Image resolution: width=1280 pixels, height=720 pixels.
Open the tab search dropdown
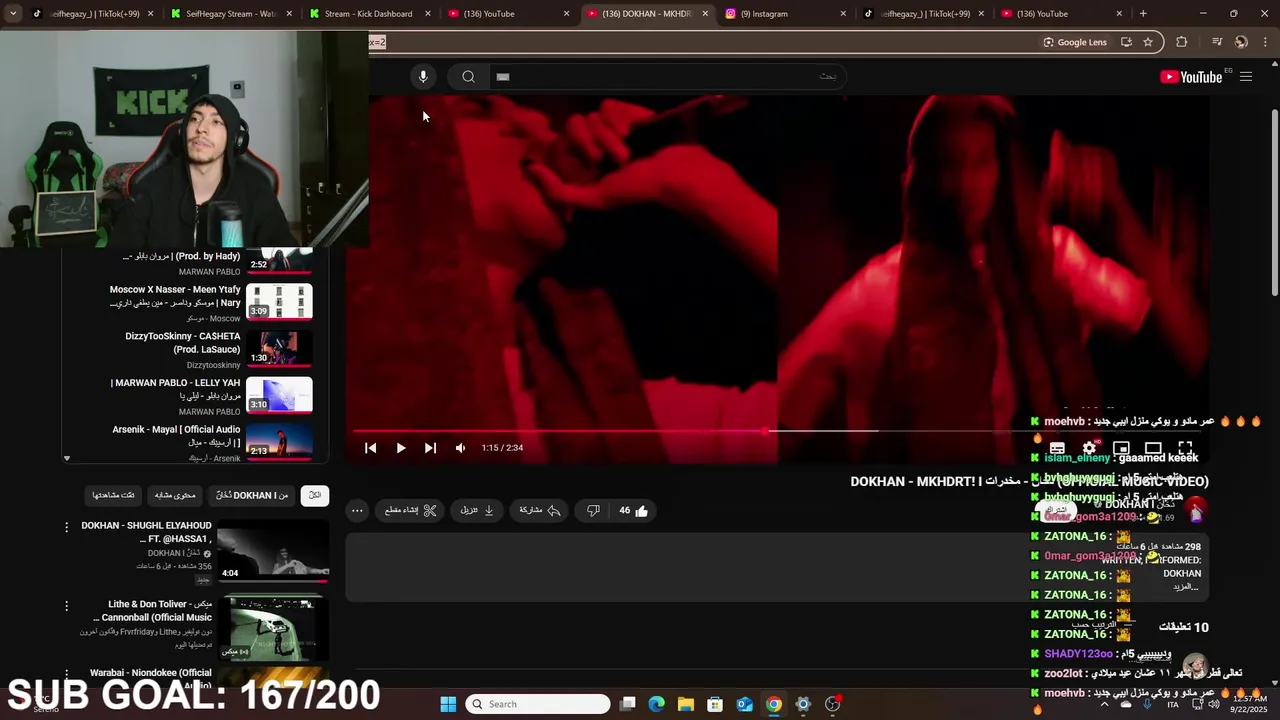coord(15,14)
